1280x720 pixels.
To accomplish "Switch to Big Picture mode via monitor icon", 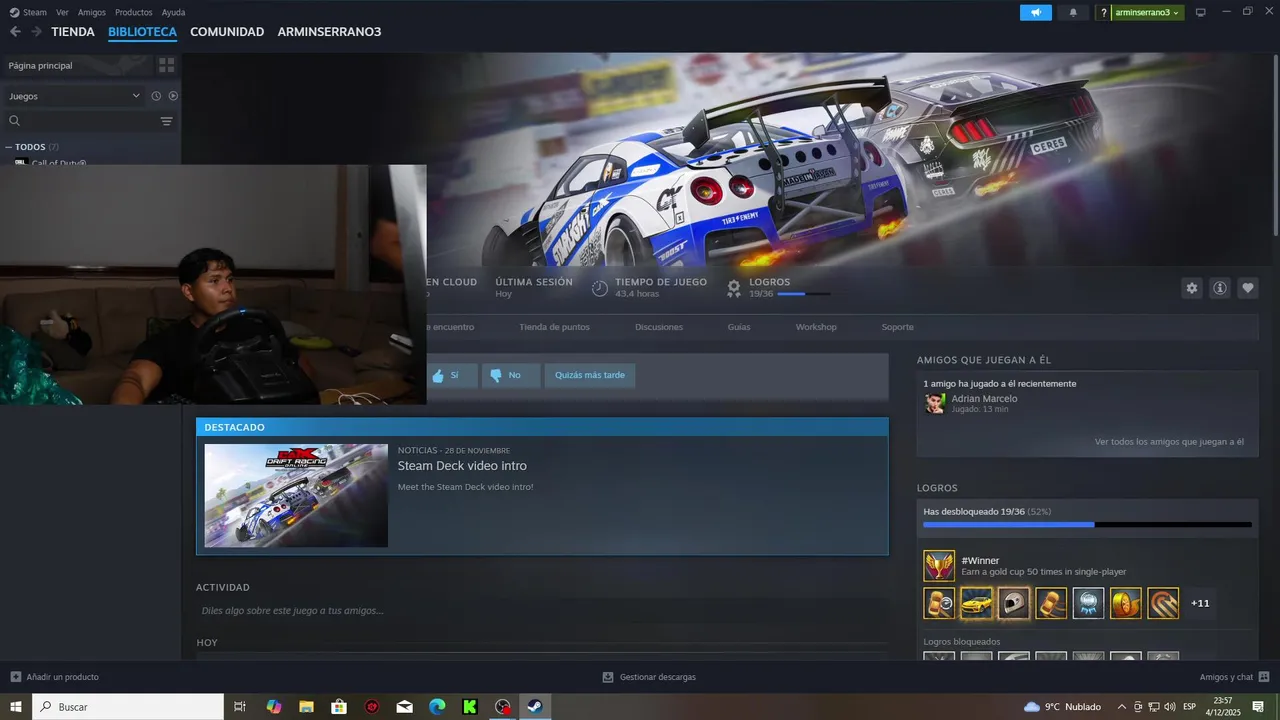I will coord(1201,13).
